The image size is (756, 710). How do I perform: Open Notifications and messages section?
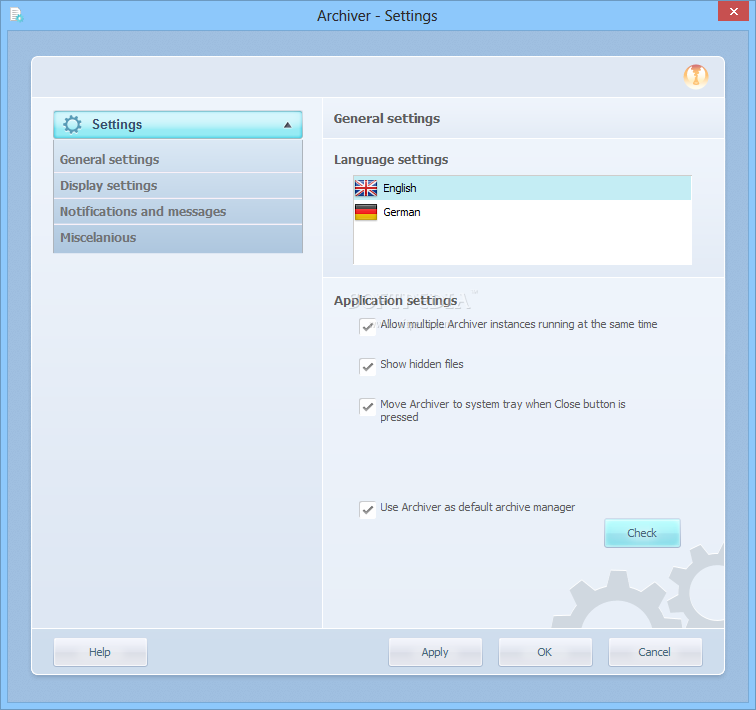178,212
